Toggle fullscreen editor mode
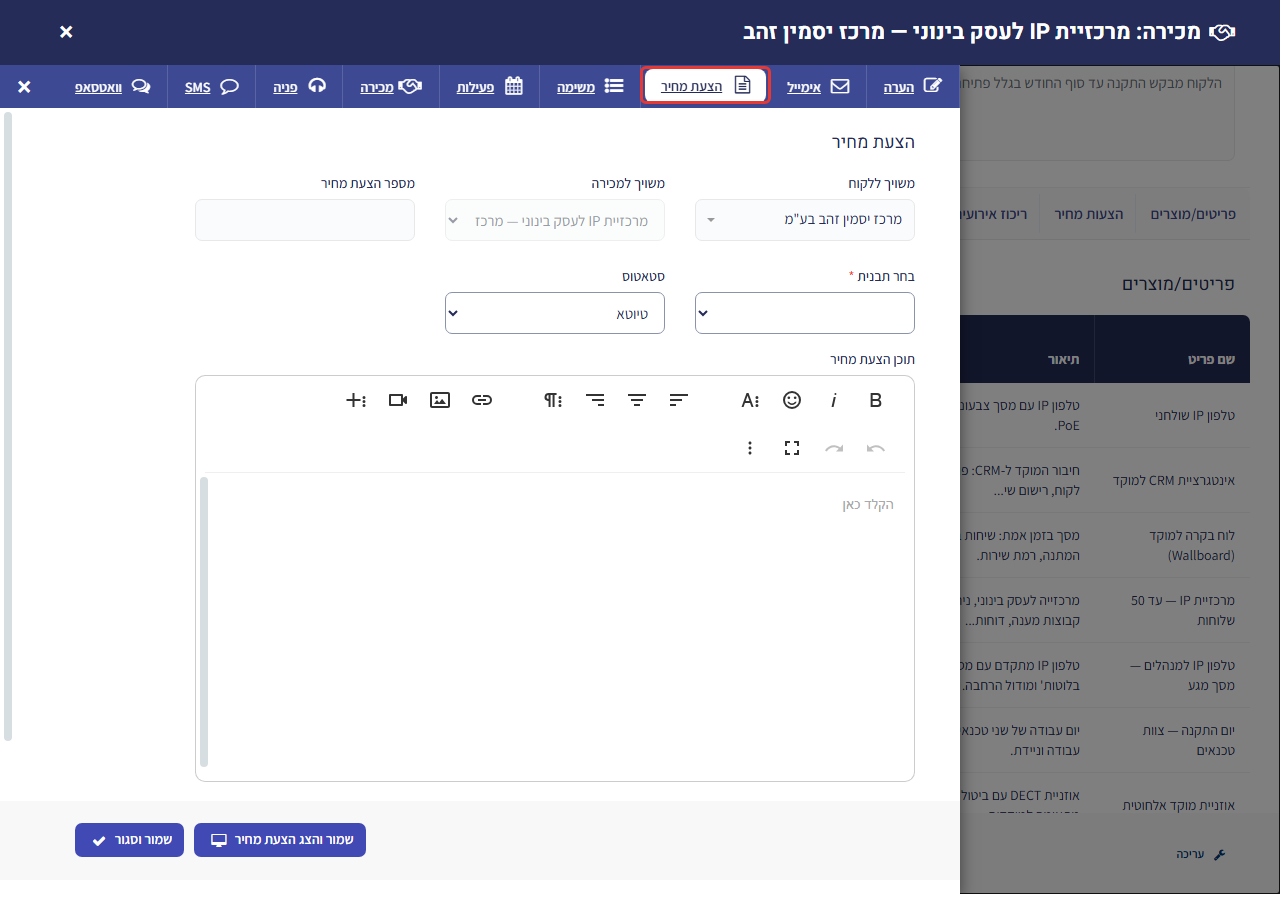The width and height of the screenshot is (1280, 900). coord(792,448)
